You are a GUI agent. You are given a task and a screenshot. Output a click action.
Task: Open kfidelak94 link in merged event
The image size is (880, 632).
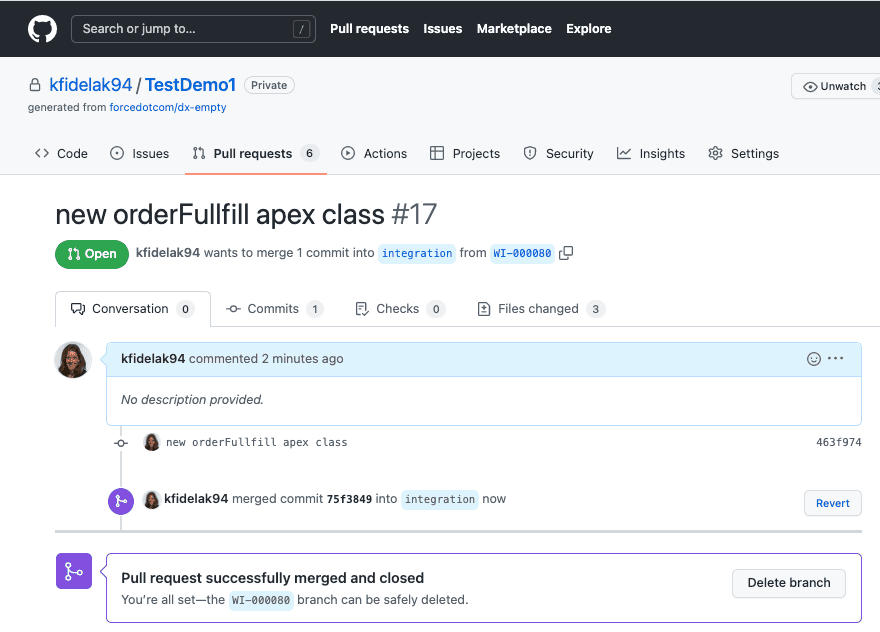196,499
